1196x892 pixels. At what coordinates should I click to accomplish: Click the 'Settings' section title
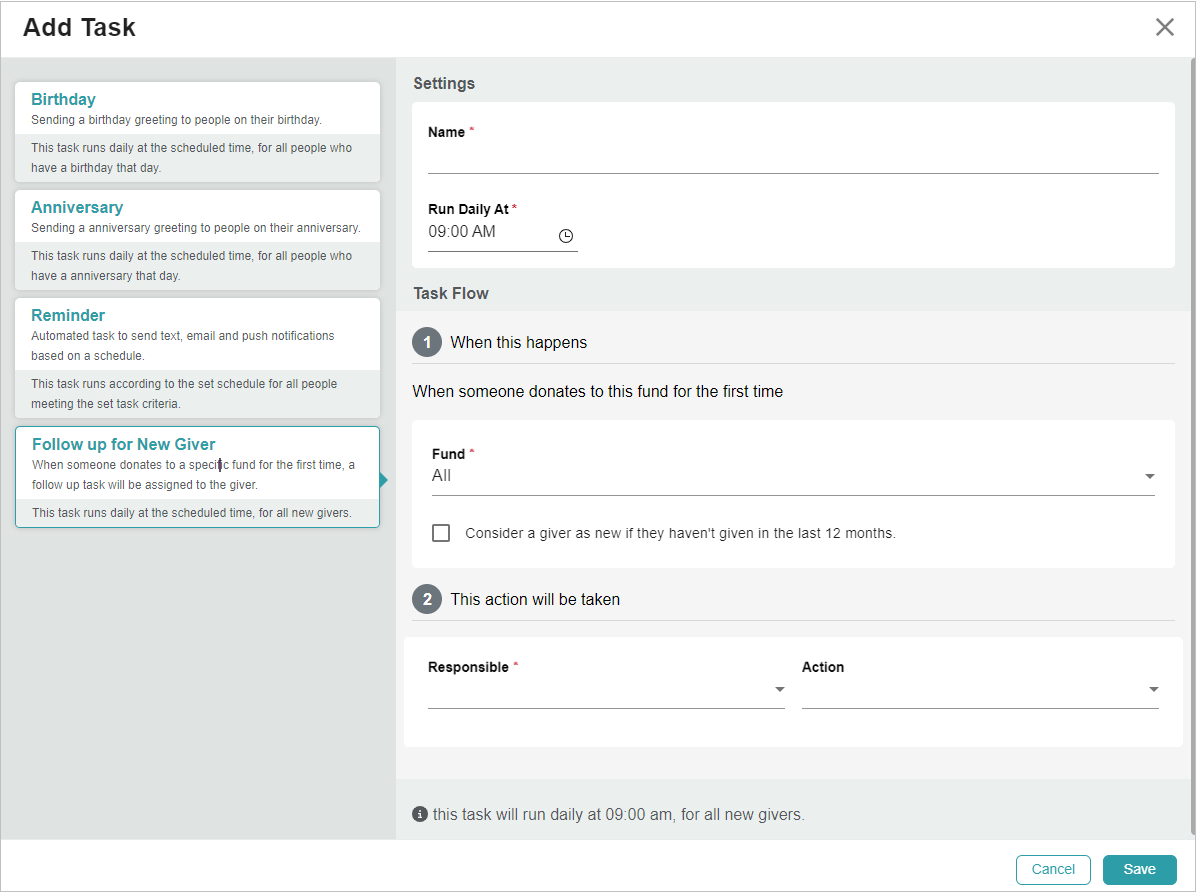(444, 83)
